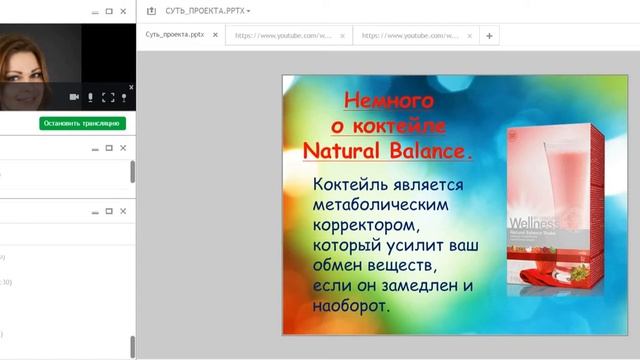
Task: Click the slide text 'метаболическим'
Action: point(380,204)
